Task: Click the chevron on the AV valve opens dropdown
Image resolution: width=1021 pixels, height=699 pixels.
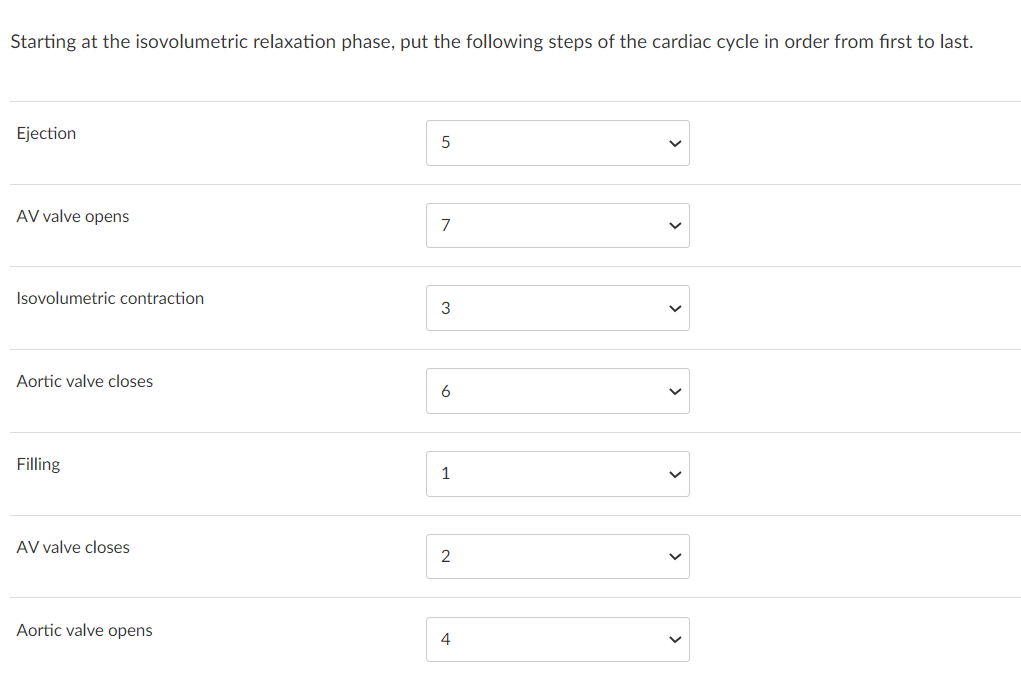Action: coord(675,225)
